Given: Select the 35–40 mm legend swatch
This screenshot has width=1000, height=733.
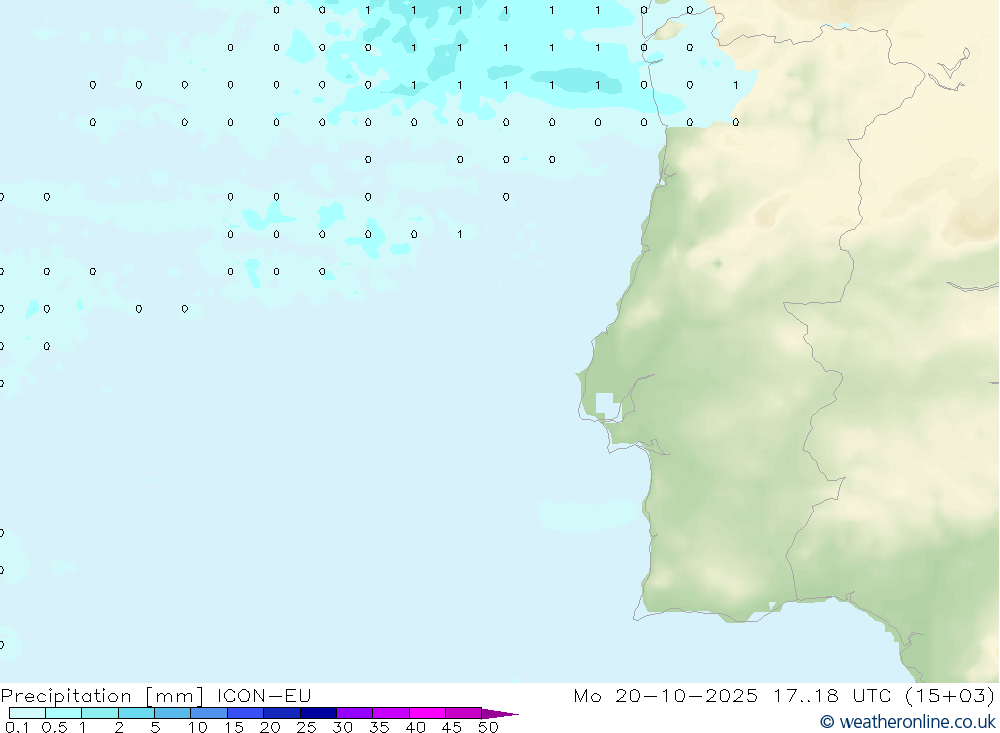Looking at the screenshot, I should [390, 713].
